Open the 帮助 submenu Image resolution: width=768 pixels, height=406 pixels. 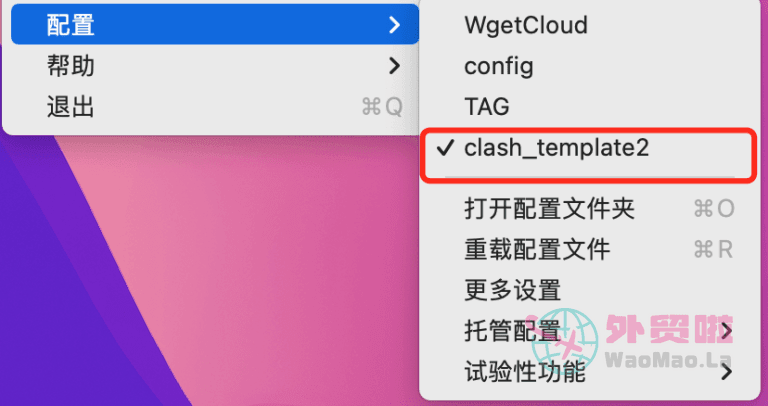(x=215, y=66)
